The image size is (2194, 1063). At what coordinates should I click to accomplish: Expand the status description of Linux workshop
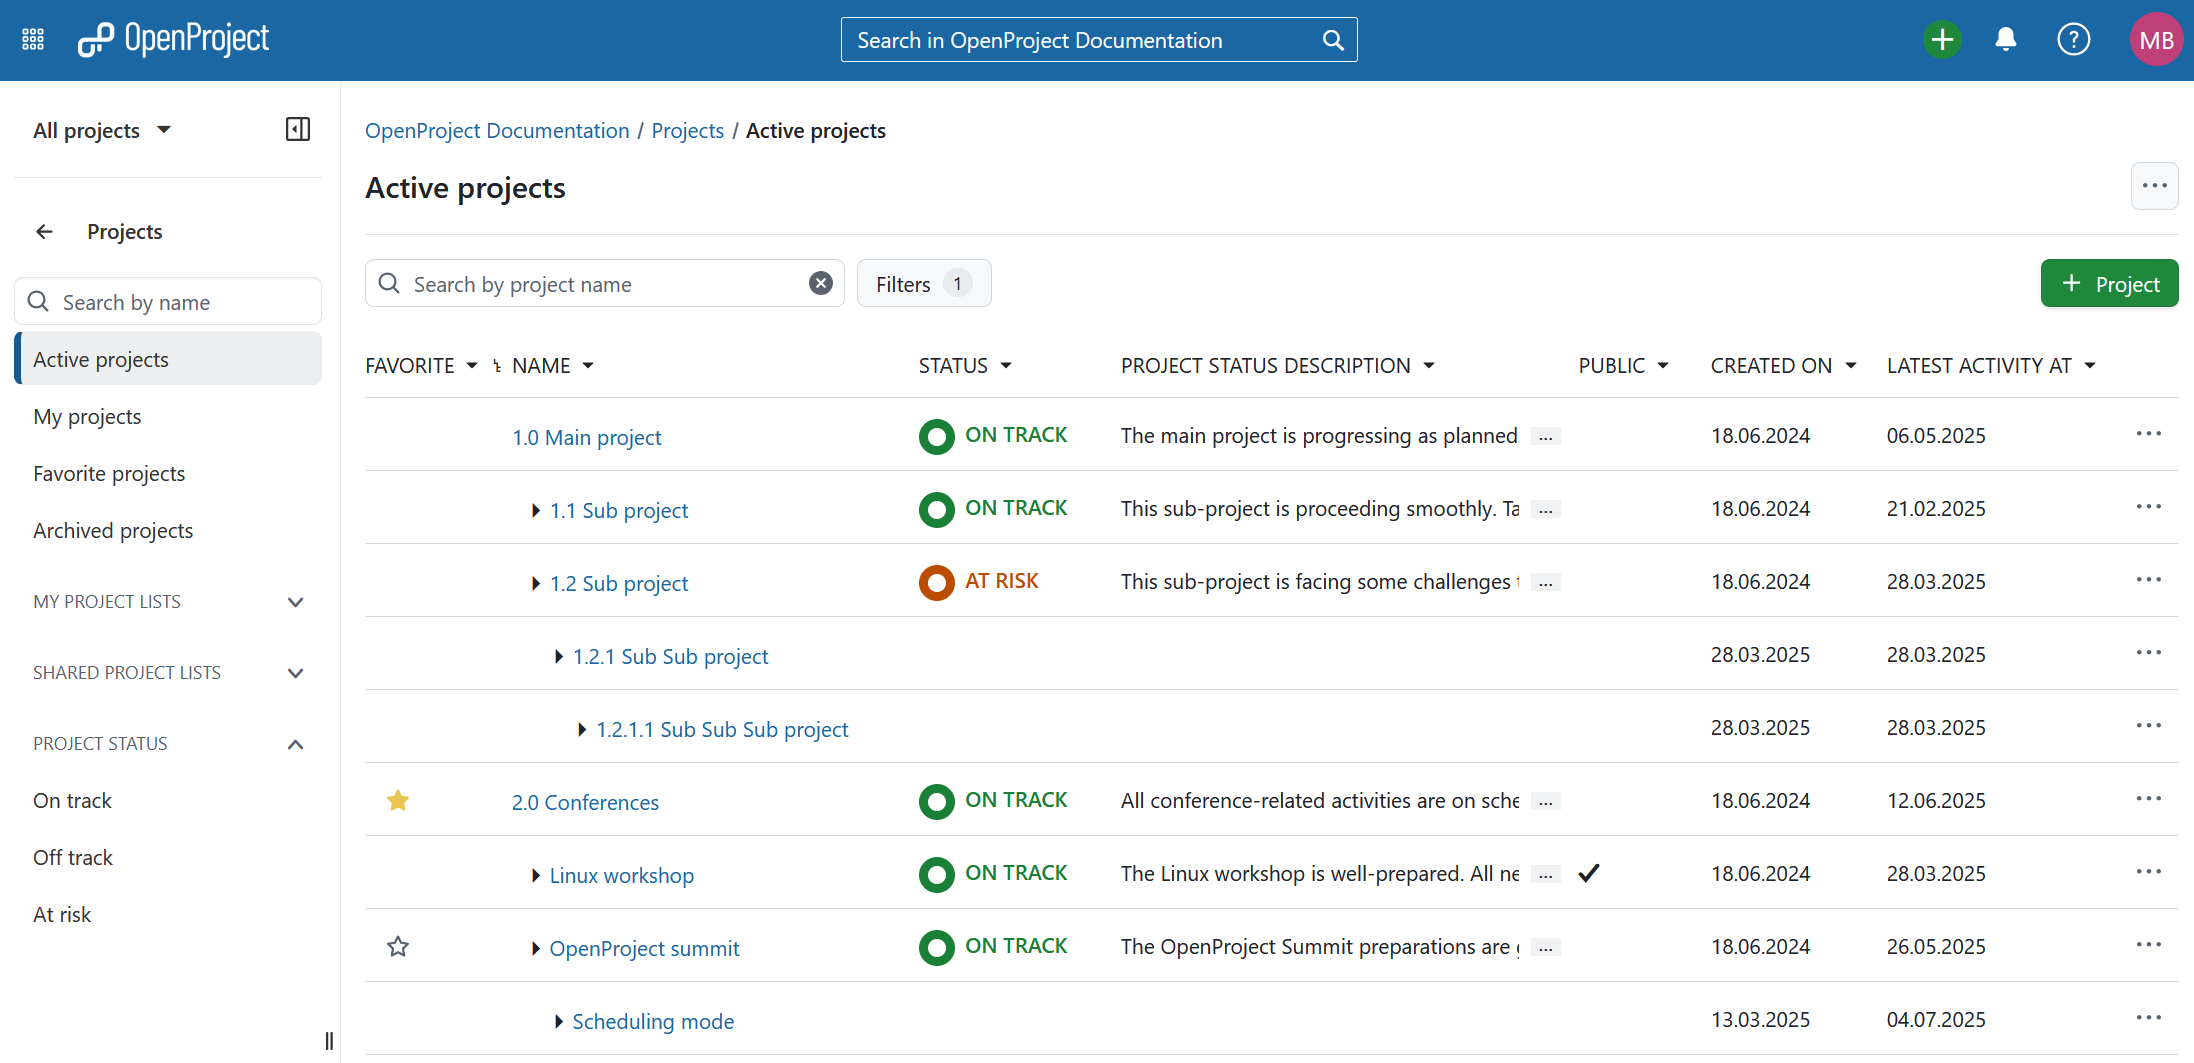(1545, 875)
